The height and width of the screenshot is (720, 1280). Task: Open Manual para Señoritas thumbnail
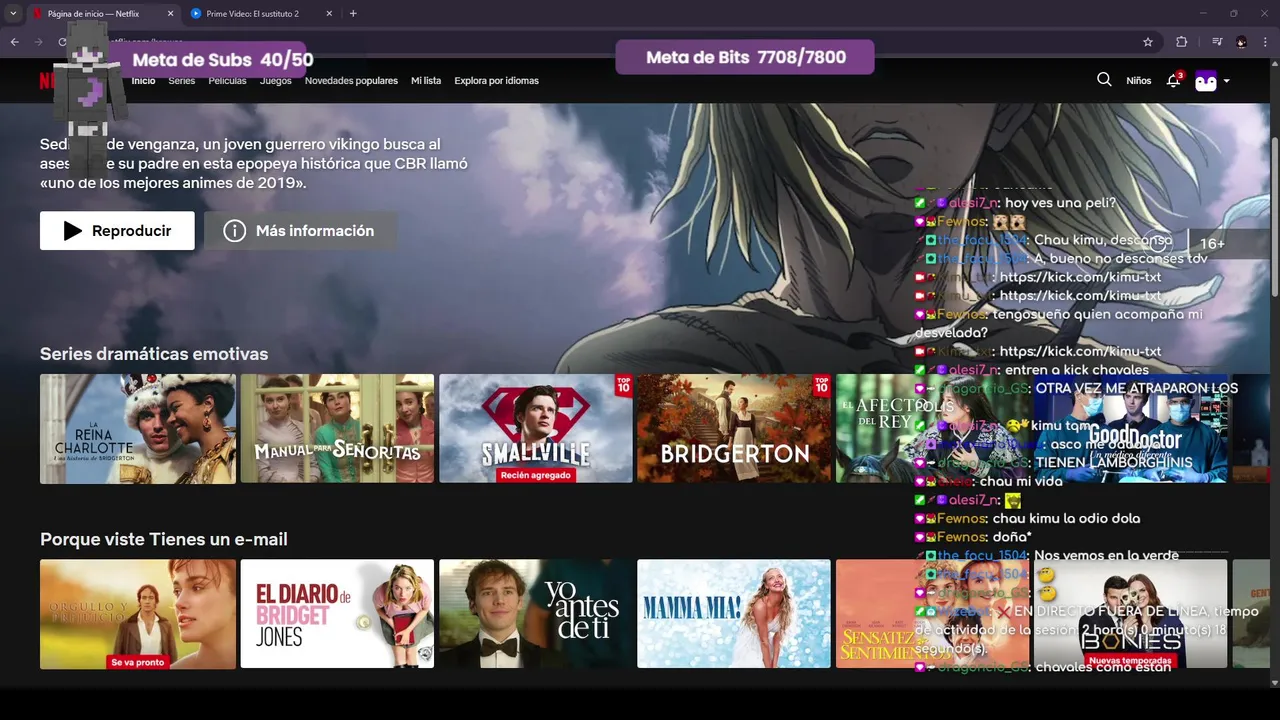pyautogui.click(x=337, y=429)
